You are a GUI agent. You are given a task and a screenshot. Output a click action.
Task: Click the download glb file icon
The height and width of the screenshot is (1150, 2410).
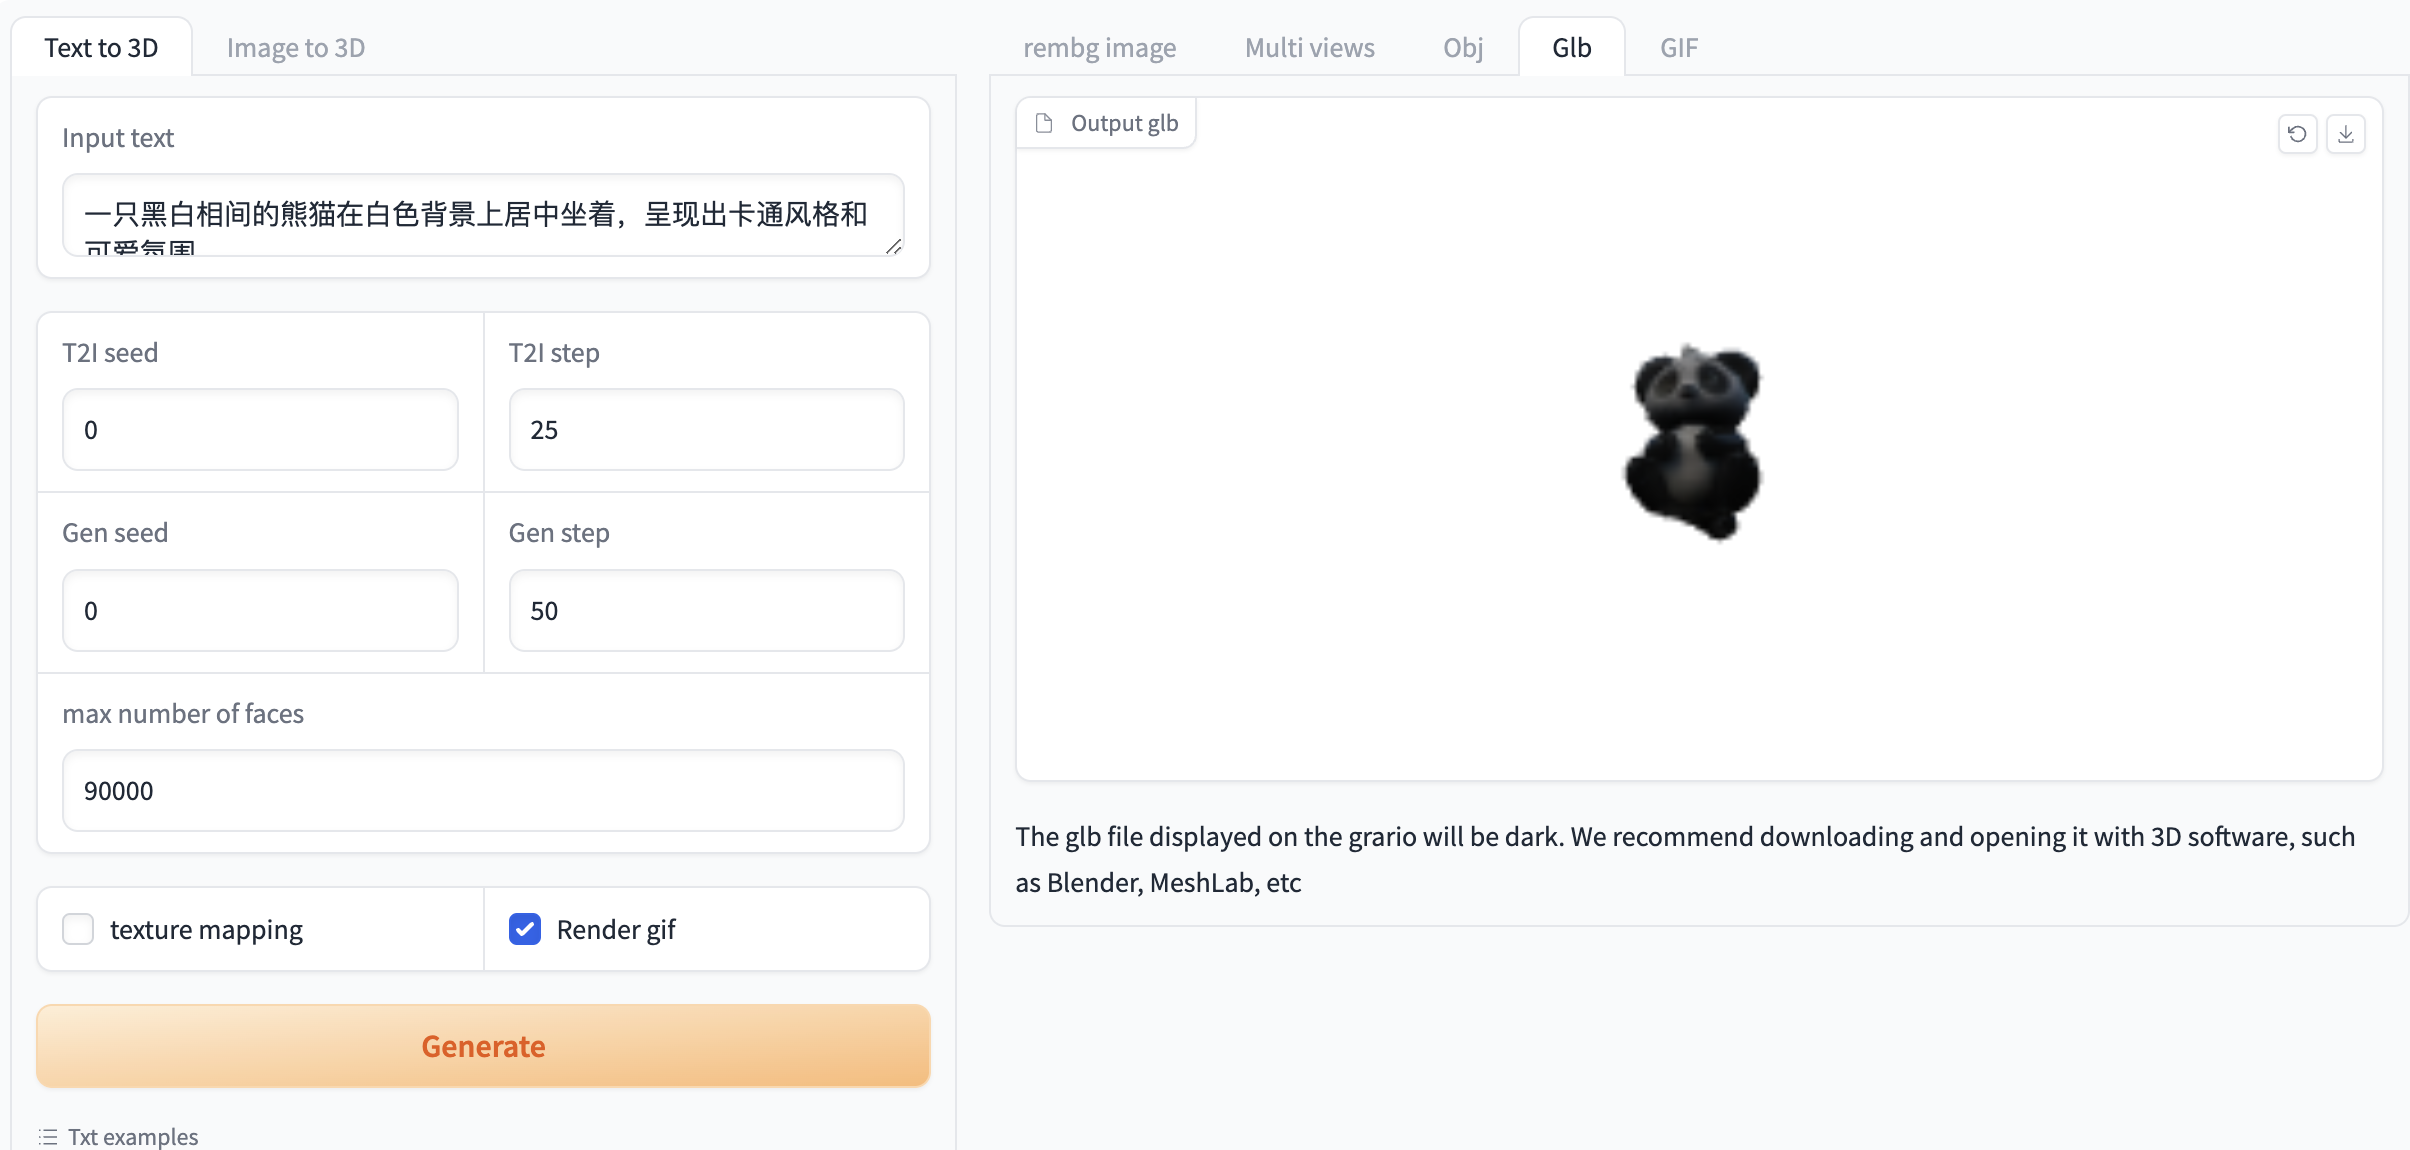[2345, 134]
